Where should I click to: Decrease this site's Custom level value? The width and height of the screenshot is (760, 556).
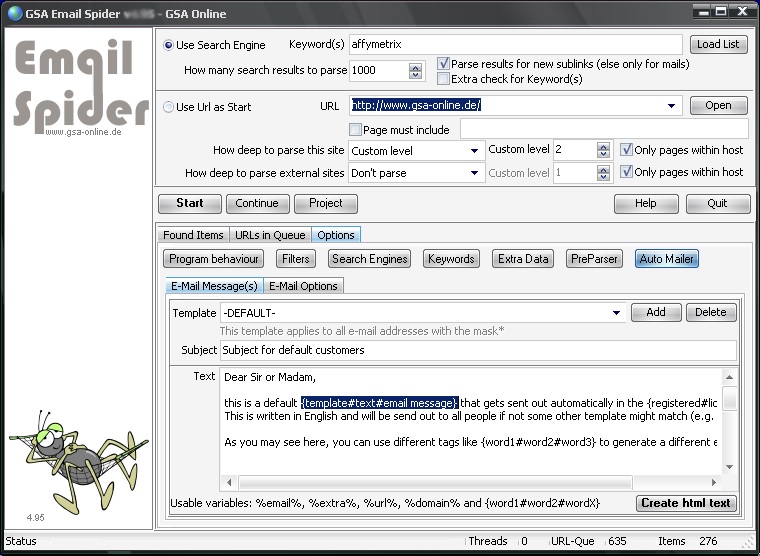(603, 154)
